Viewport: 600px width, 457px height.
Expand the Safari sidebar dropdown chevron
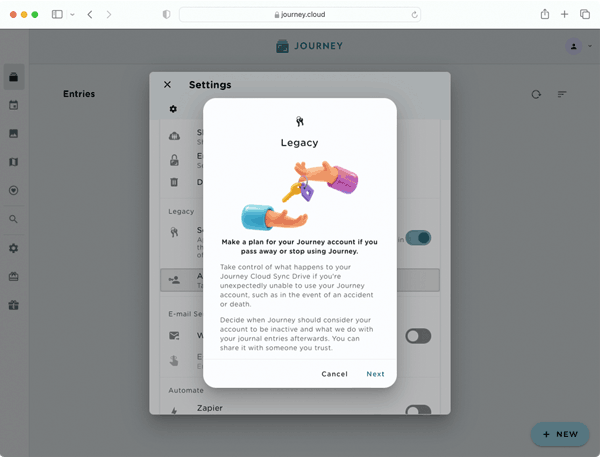[72, 15]
